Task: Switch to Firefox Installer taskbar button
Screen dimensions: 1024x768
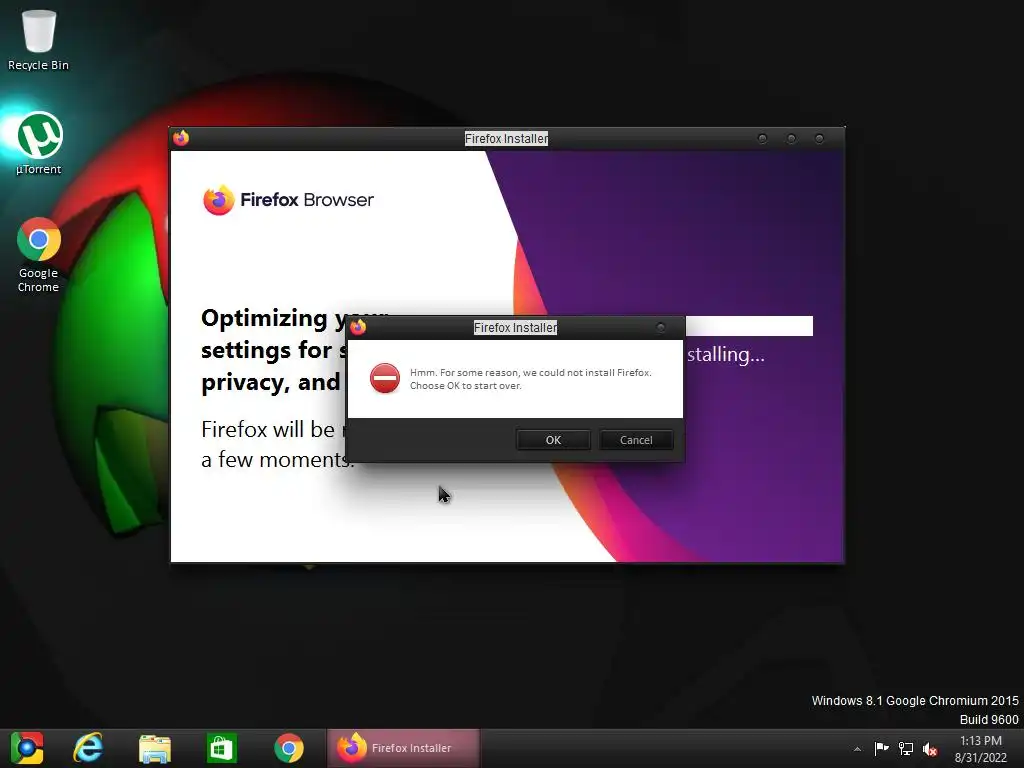Action: click(403, 748)
